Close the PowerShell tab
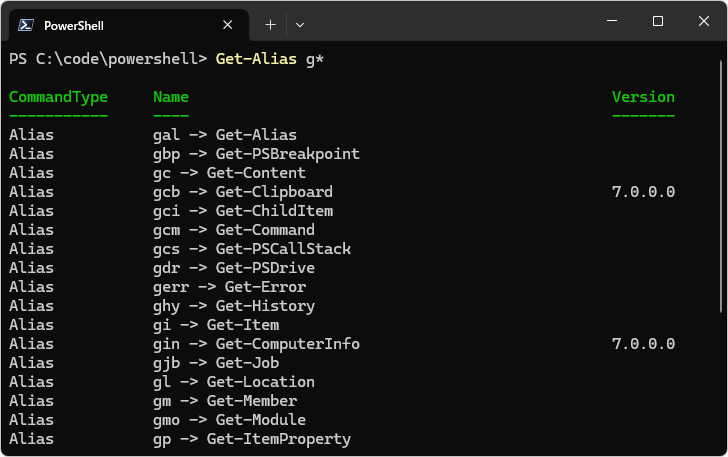 click(228, 25)
